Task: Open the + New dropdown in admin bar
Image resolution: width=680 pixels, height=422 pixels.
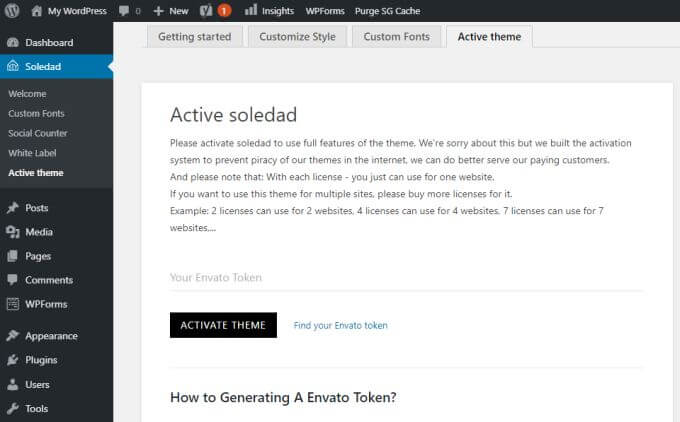Action: [x=171, y=11]
